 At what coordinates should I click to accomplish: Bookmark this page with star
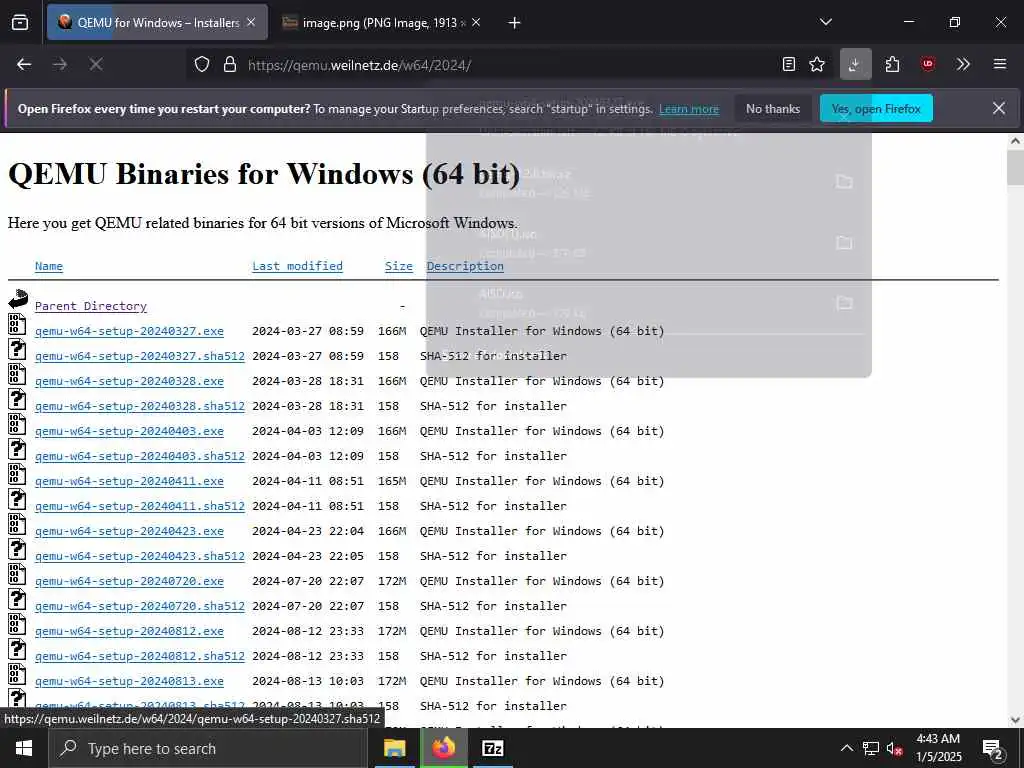click(x=817, y=64)
